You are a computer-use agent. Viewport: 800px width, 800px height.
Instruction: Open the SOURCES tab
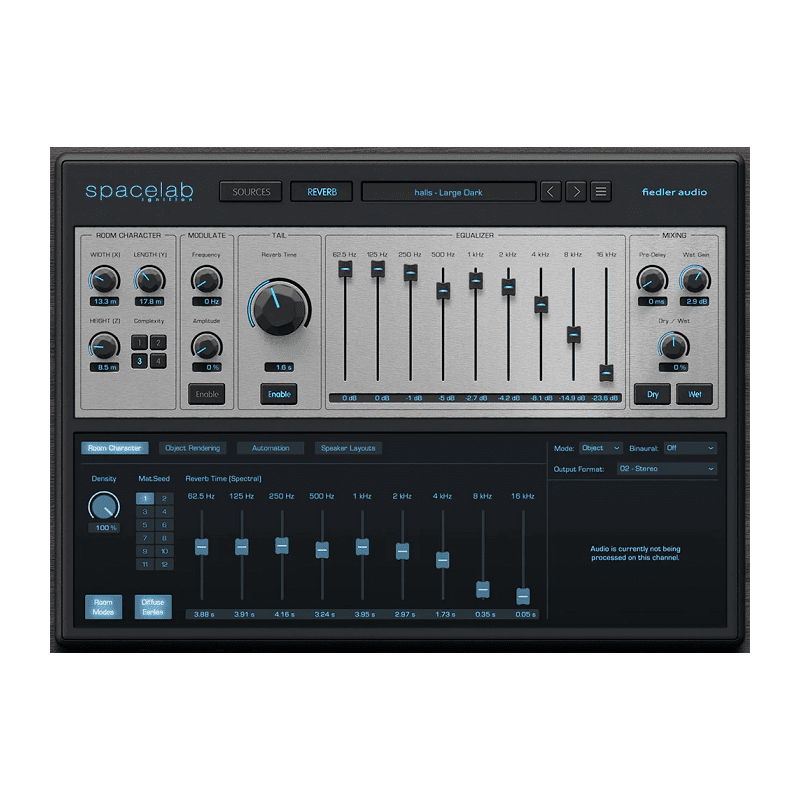click(250, 191)
